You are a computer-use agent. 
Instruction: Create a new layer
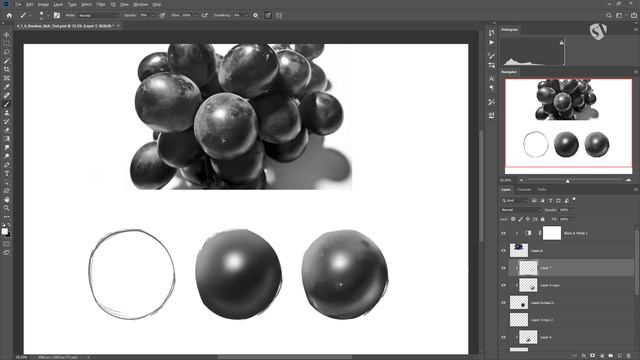[620, 356]
